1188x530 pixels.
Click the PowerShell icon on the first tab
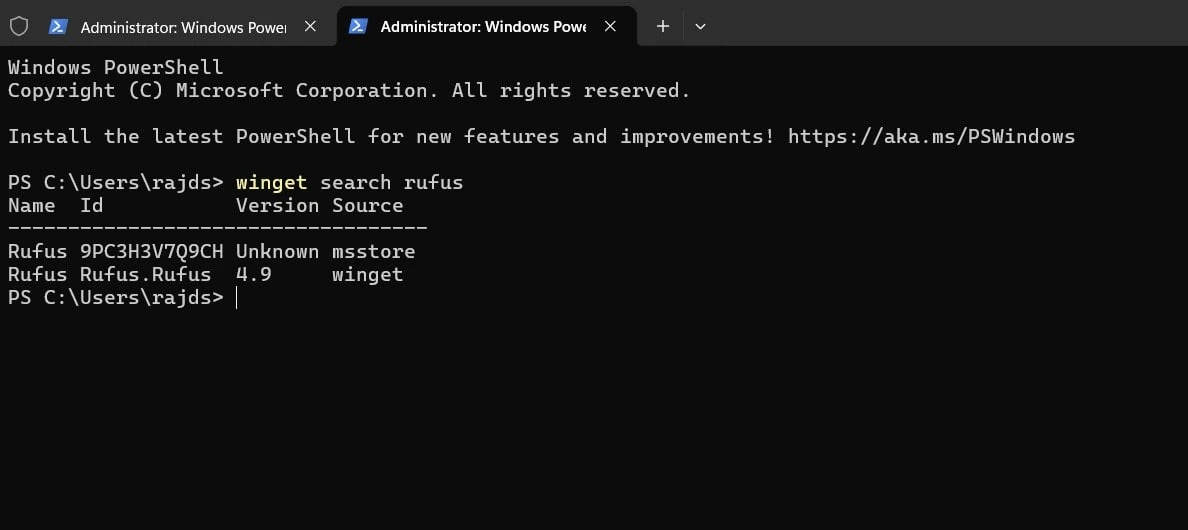pyautogui.click(x=58, y=26)
